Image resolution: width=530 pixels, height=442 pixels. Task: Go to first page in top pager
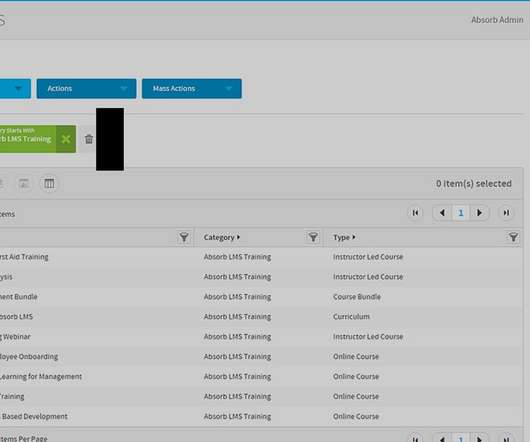pos(415,213)
